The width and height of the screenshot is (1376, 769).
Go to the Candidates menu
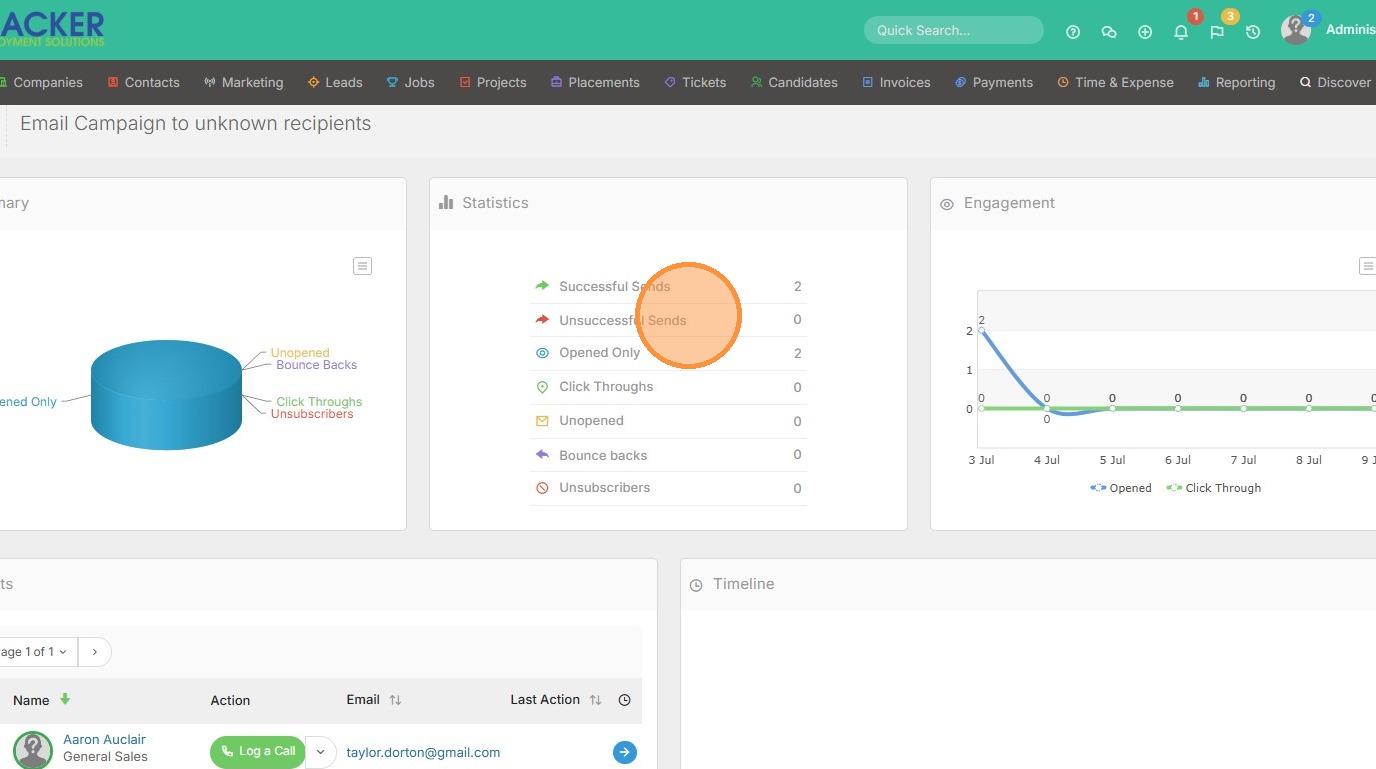coord(794,82)
